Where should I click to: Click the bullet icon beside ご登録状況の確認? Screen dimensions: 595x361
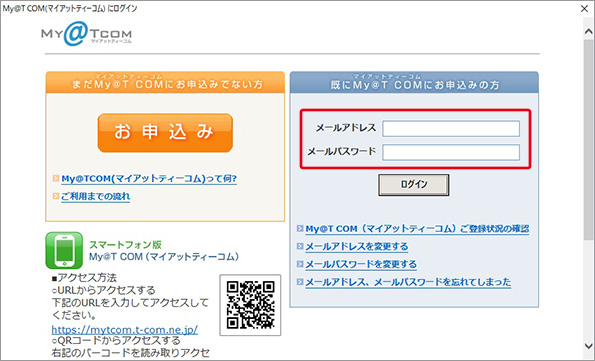tap(300, 229)
